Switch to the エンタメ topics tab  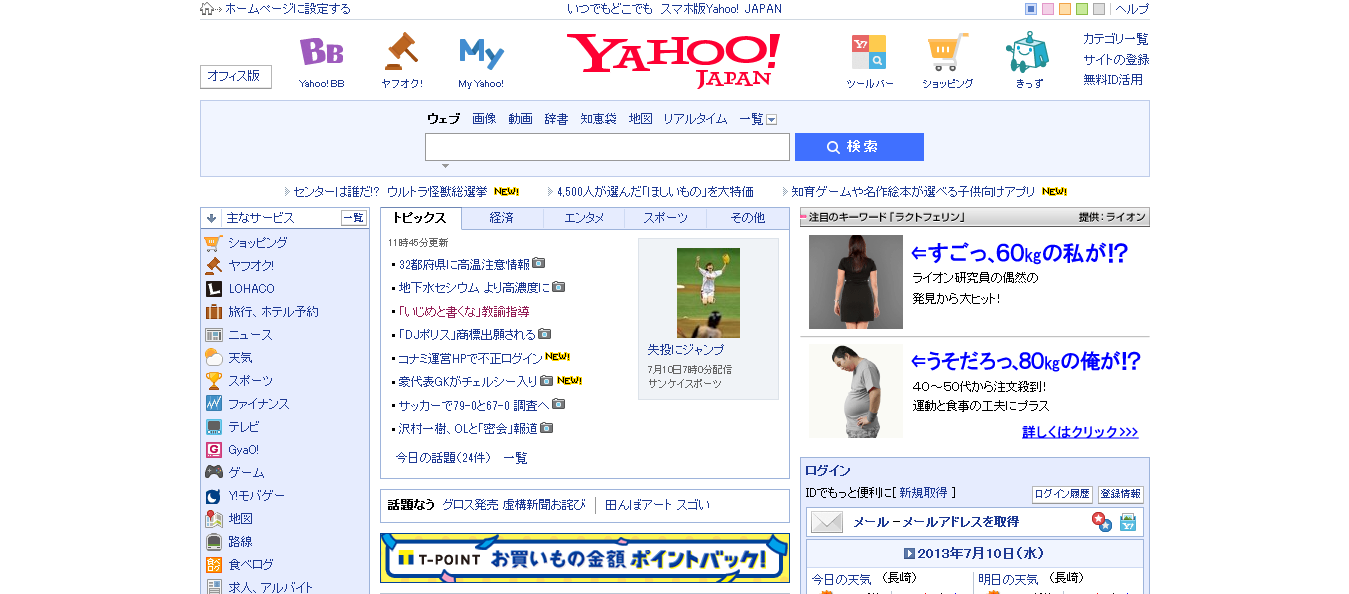coord(584,218)
